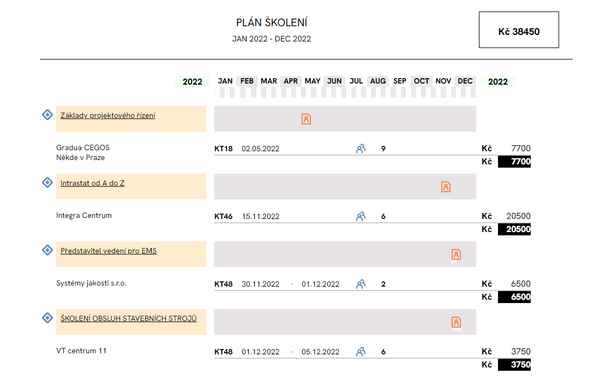Select FEB month in timeline header
The width and height of the screenshot is (600, 378).
[x=247, y=81]
